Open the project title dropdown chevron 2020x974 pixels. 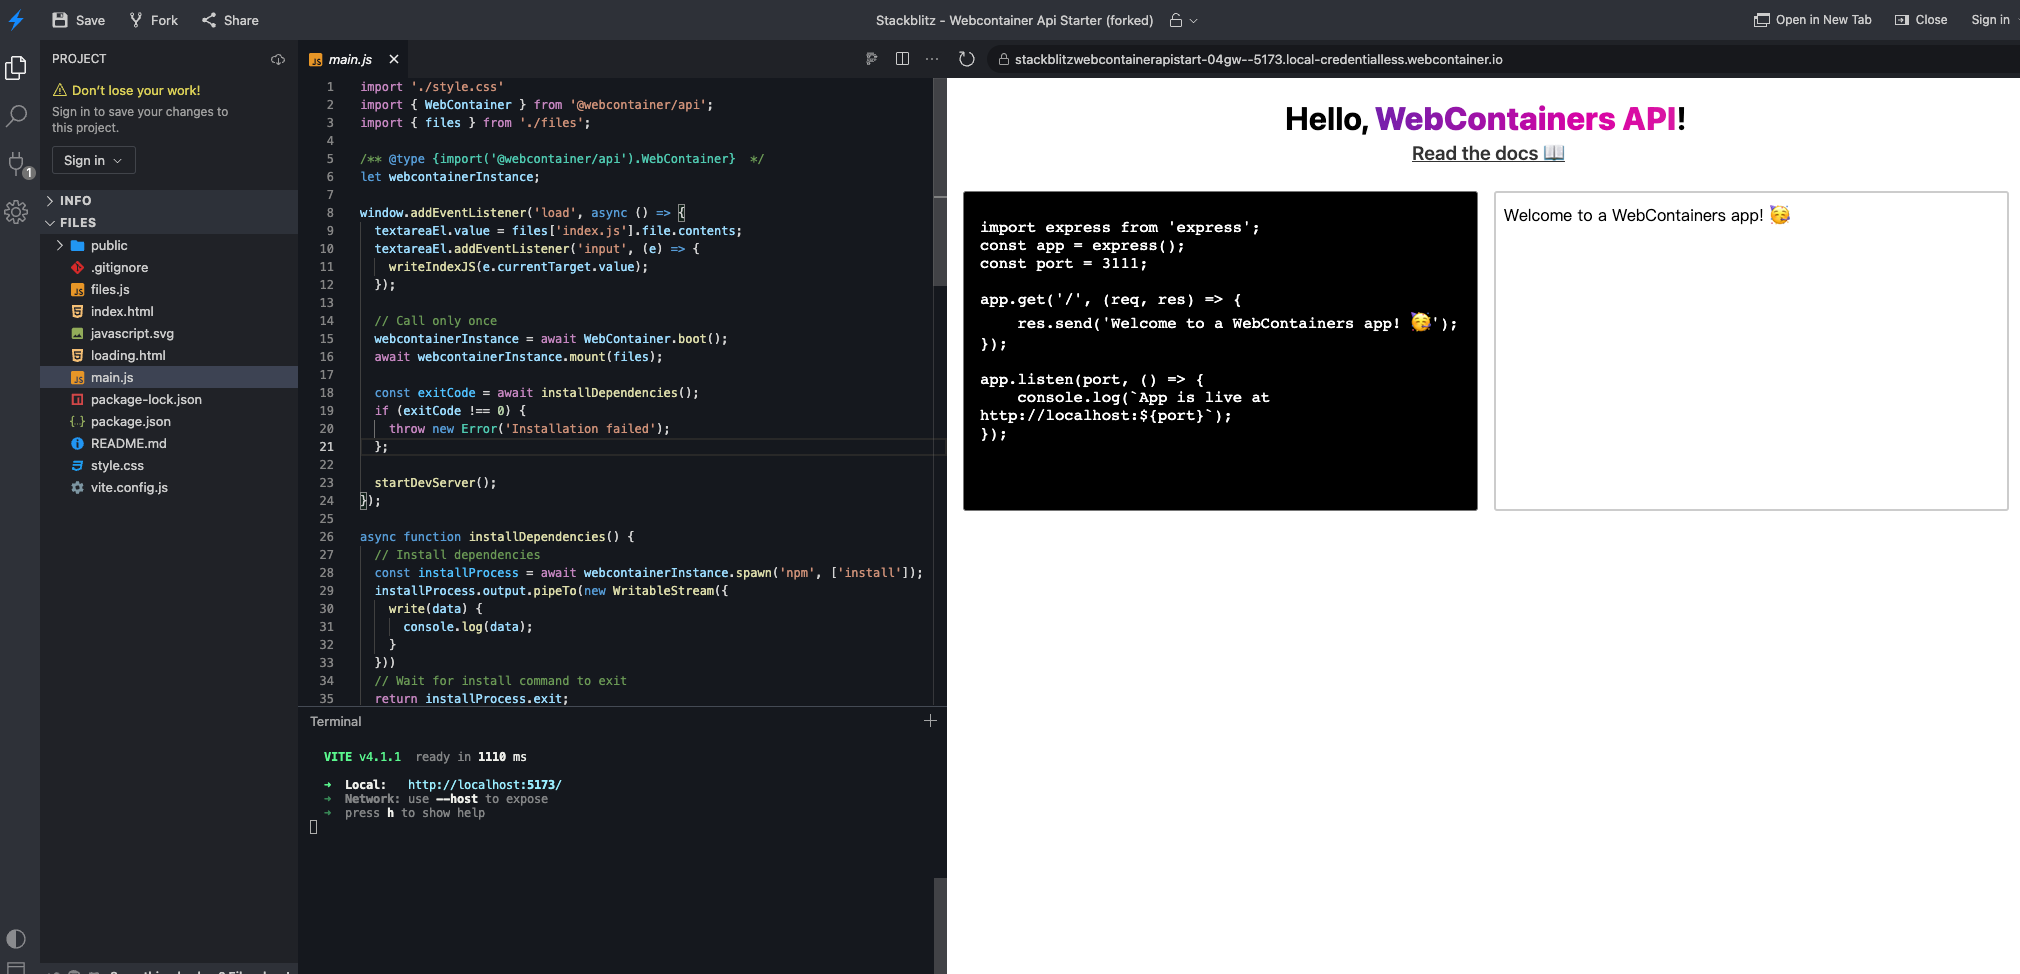(x=1193, y=20)
